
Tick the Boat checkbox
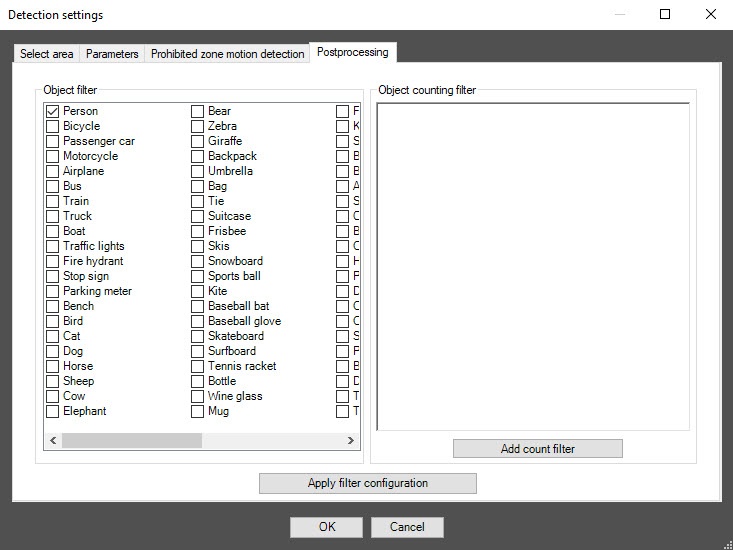(x=52, y=231)
